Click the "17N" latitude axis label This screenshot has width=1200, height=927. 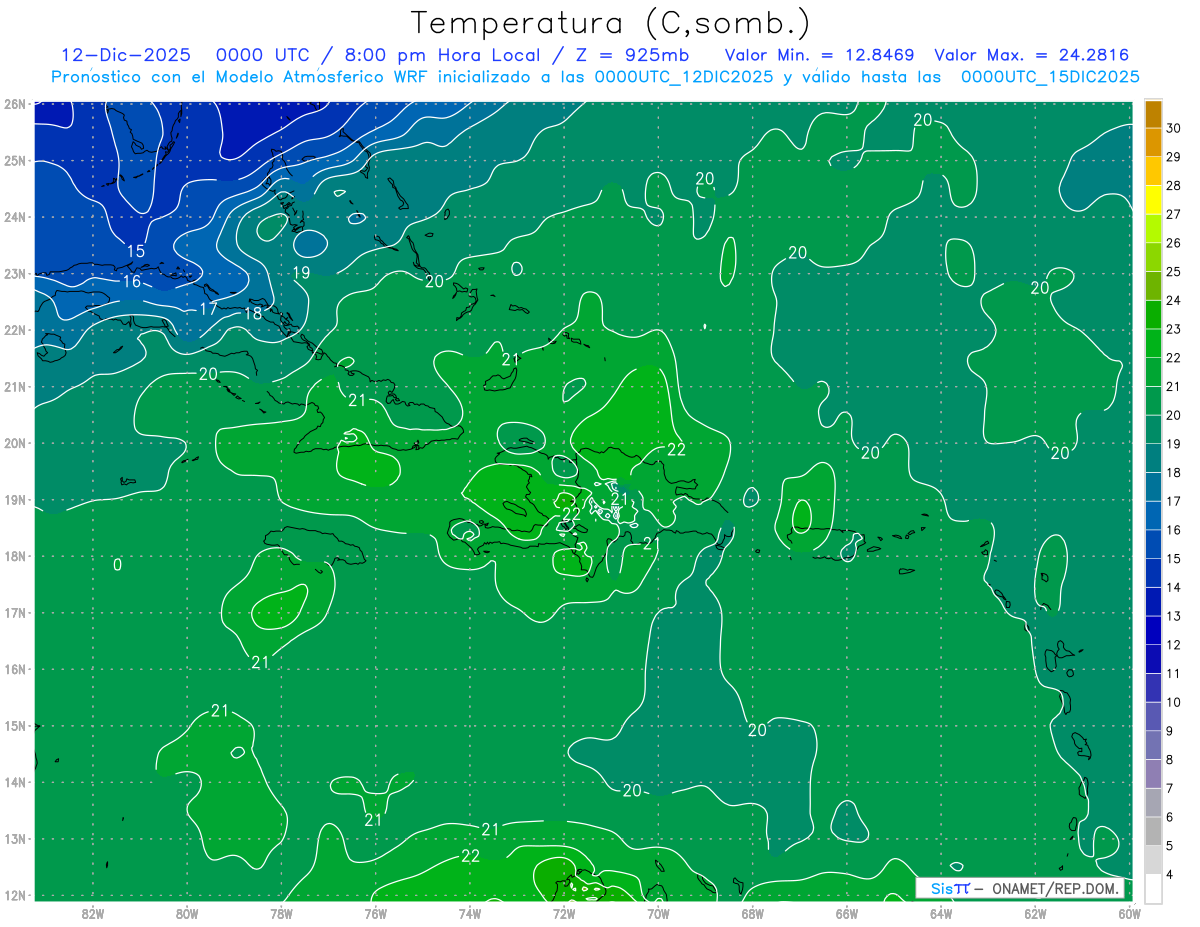pos(14,612)
